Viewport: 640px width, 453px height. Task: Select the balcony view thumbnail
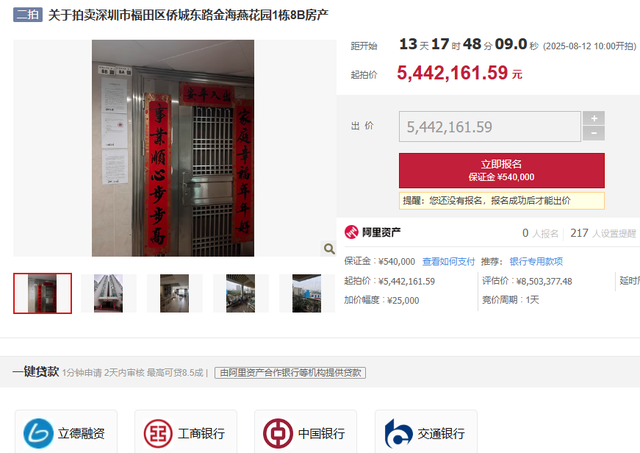point(240,293)
